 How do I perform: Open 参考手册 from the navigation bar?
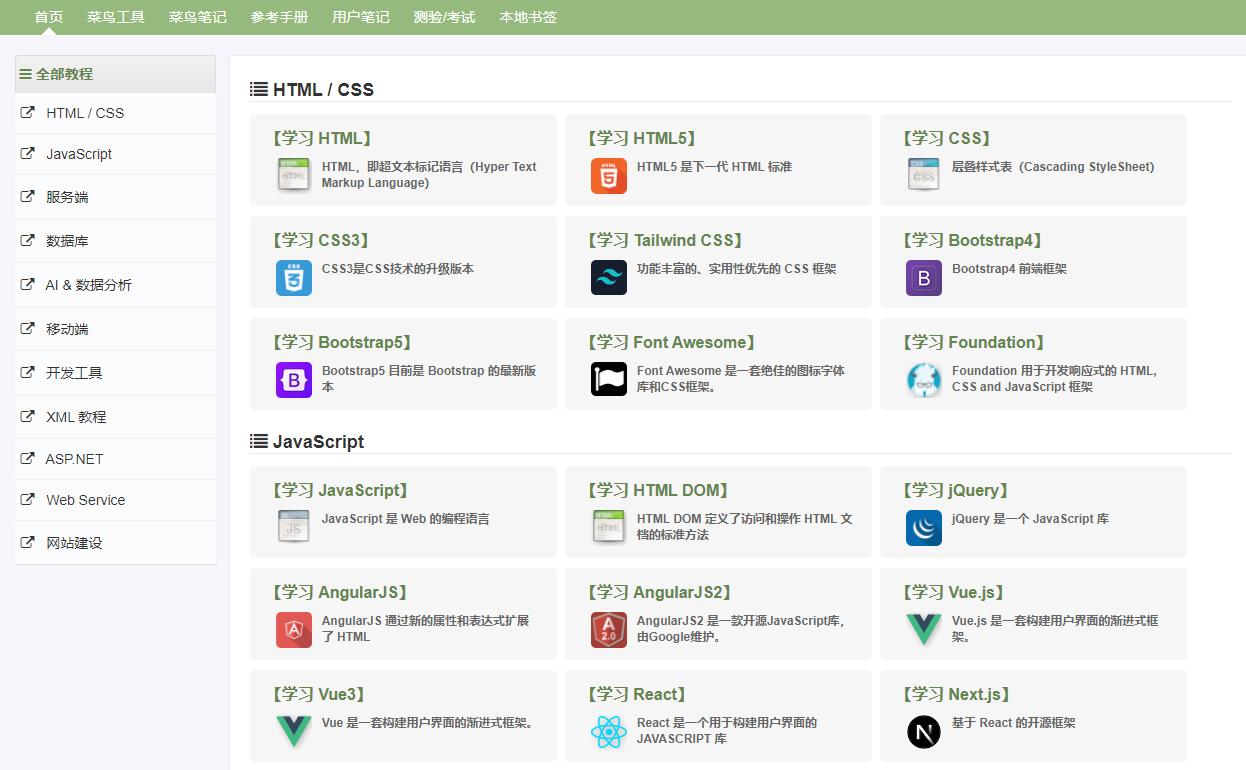[x=280, y=17]
